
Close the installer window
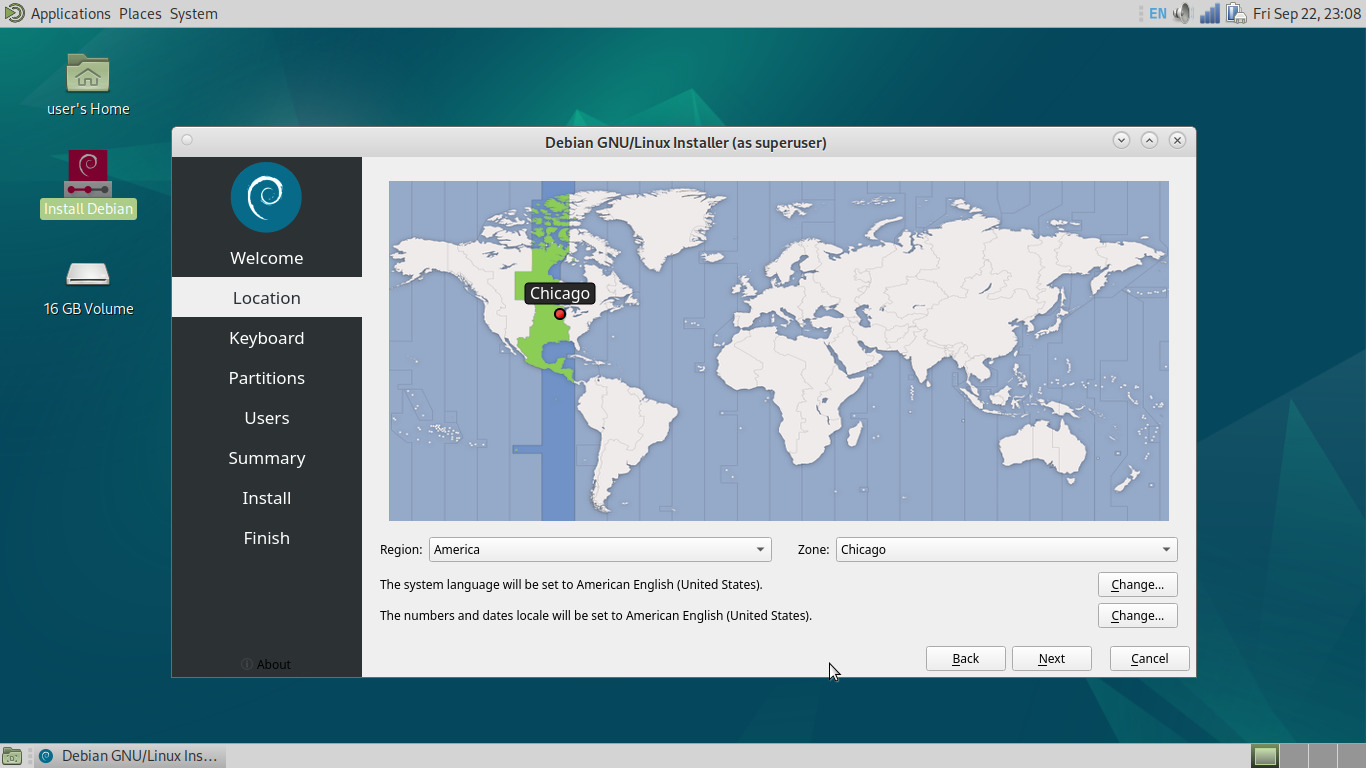click(x=1177, y=140)
